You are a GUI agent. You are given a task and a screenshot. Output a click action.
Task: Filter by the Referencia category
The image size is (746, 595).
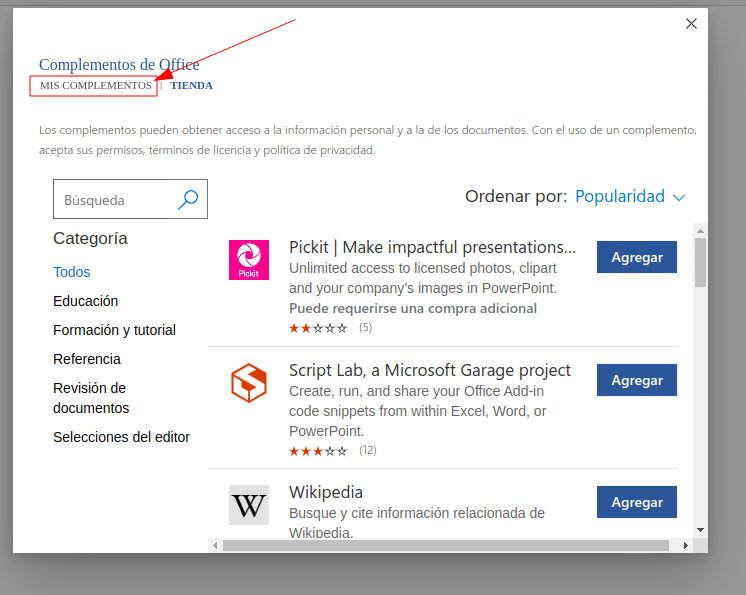click(87, 359)
